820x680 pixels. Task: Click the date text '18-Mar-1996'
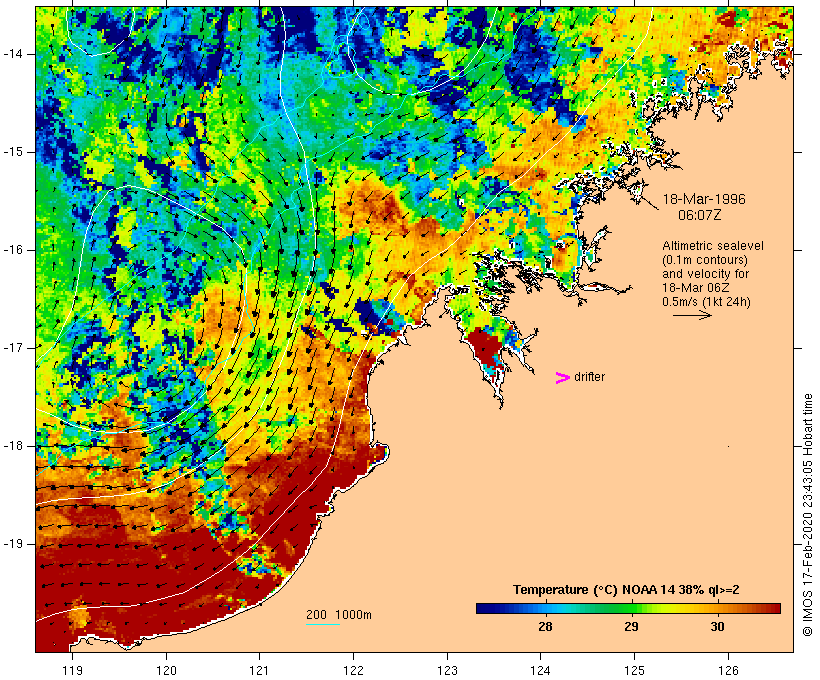point(704,199)
